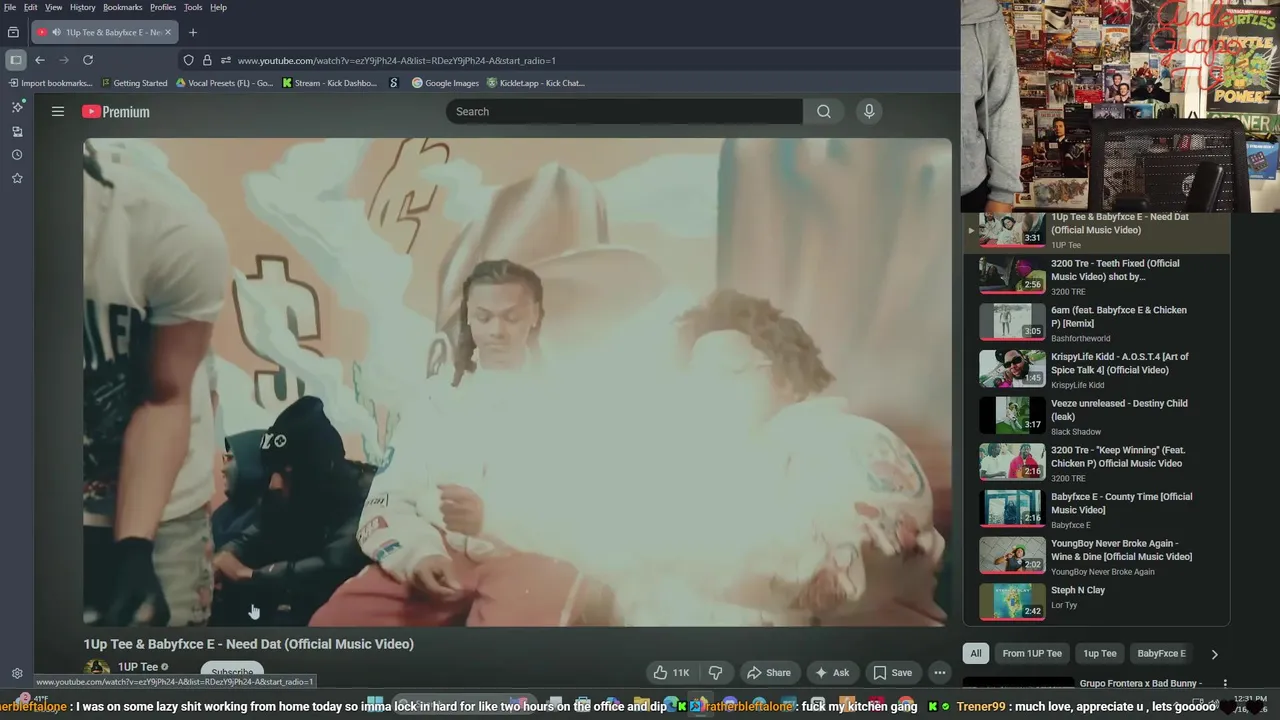
Task: Click the search magnifier button
Action: [x=824, y=112]
